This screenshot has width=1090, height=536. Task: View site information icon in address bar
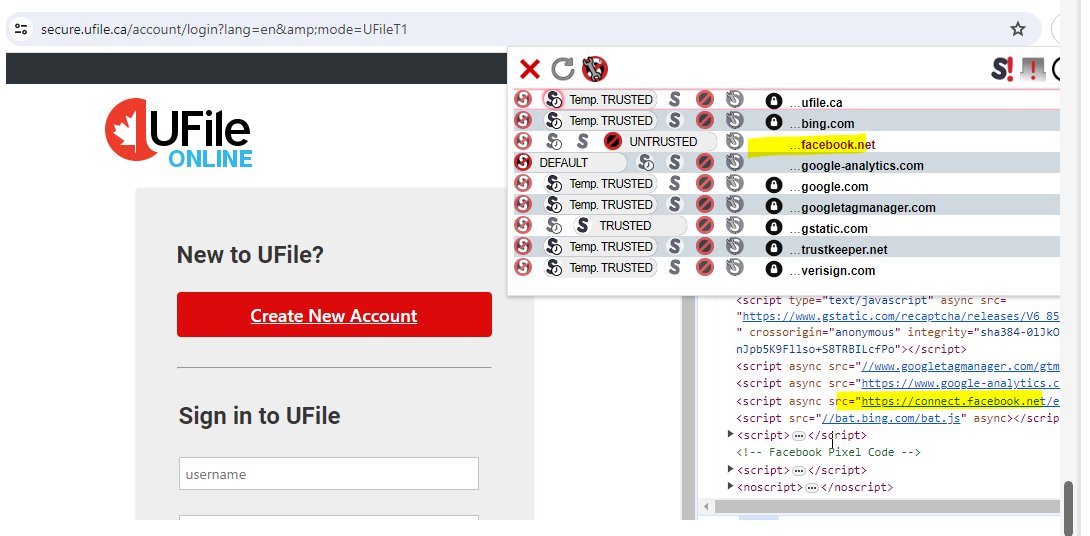tap(21, 29)
